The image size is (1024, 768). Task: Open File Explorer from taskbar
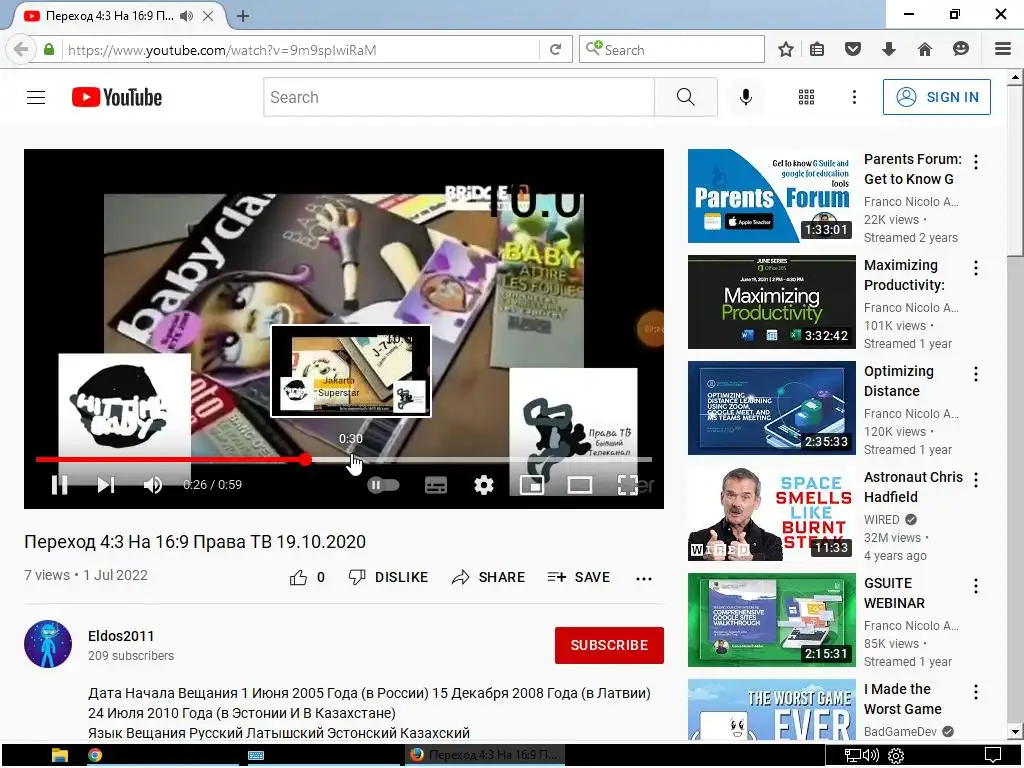[x=59, y=756]
